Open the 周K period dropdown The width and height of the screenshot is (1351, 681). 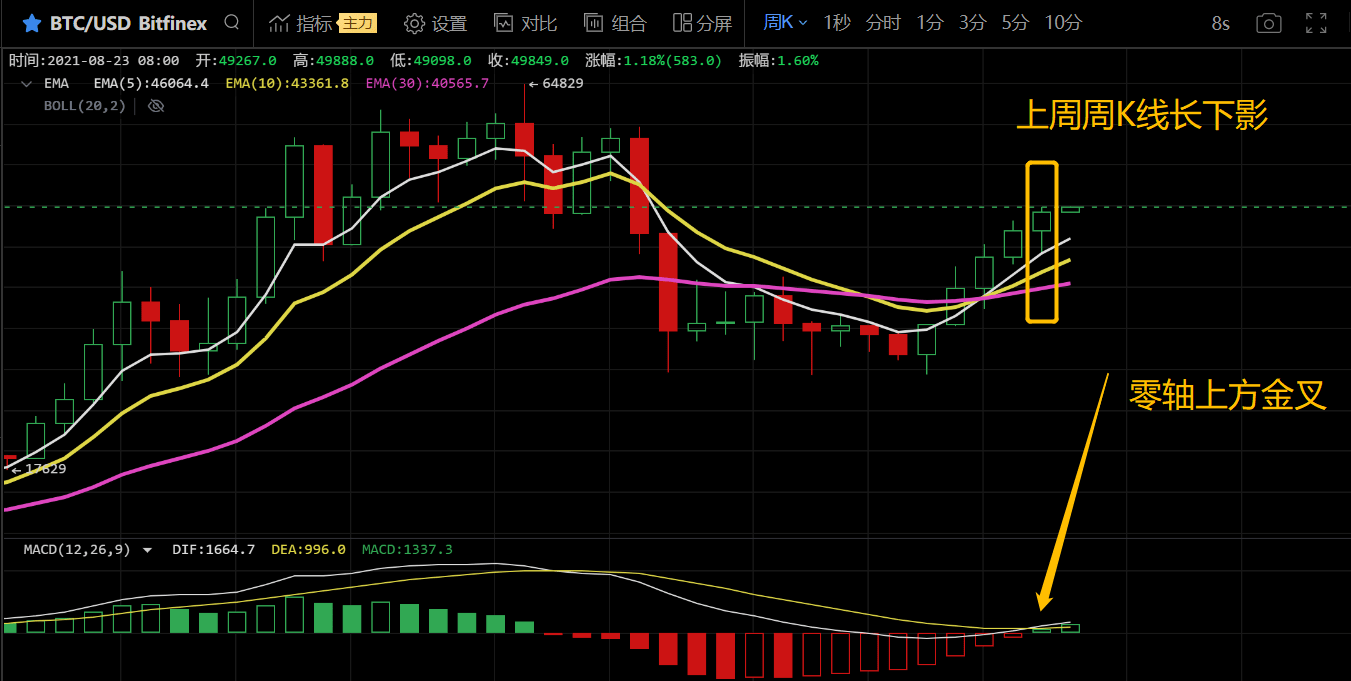(785, 23)
